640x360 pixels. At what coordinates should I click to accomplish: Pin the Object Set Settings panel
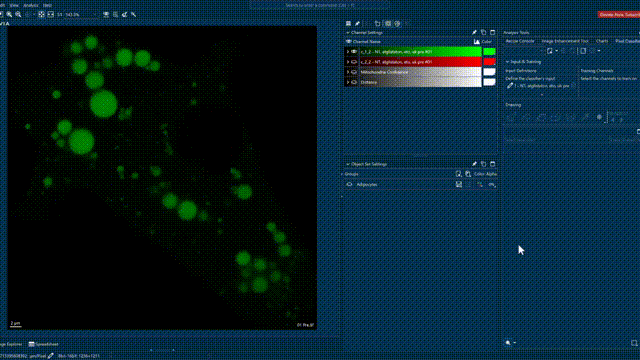[x=474, y=164]
